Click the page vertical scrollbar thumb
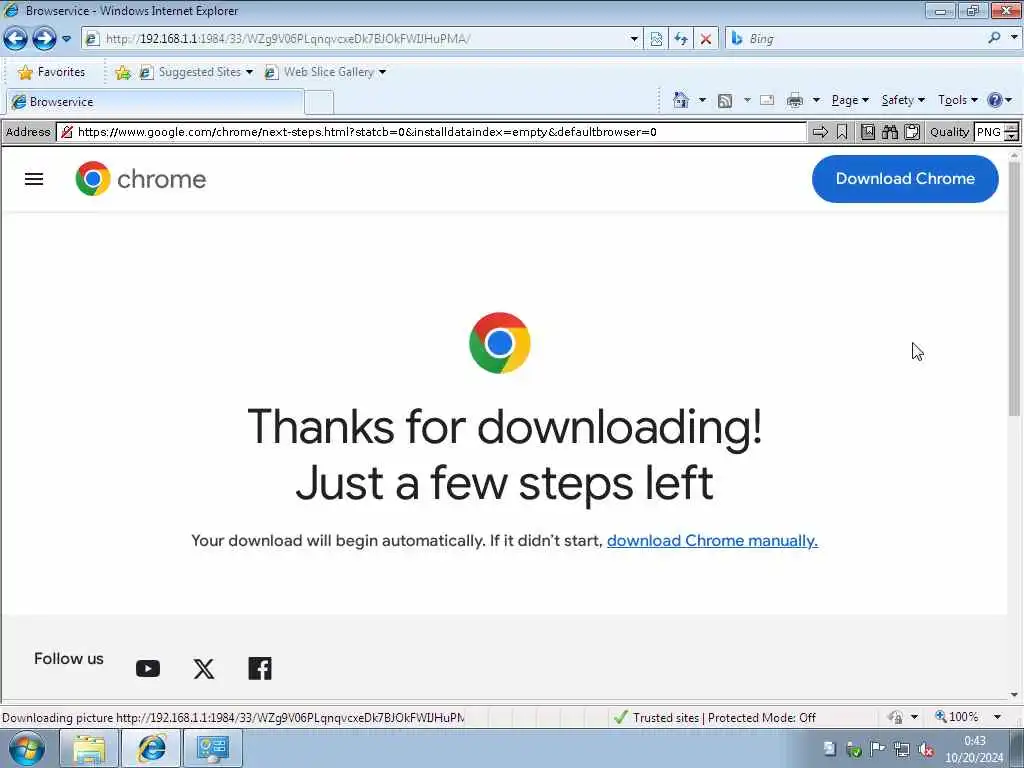 (x=1014, y=289)
